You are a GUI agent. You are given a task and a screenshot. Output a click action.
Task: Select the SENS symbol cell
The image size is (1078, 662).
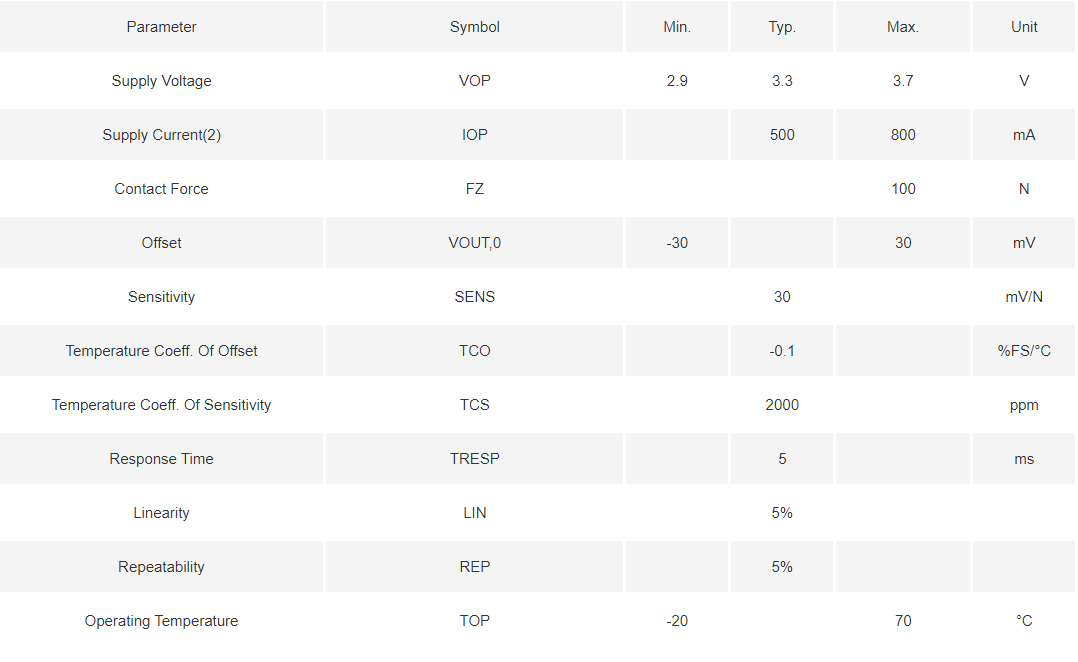(474, 297)
